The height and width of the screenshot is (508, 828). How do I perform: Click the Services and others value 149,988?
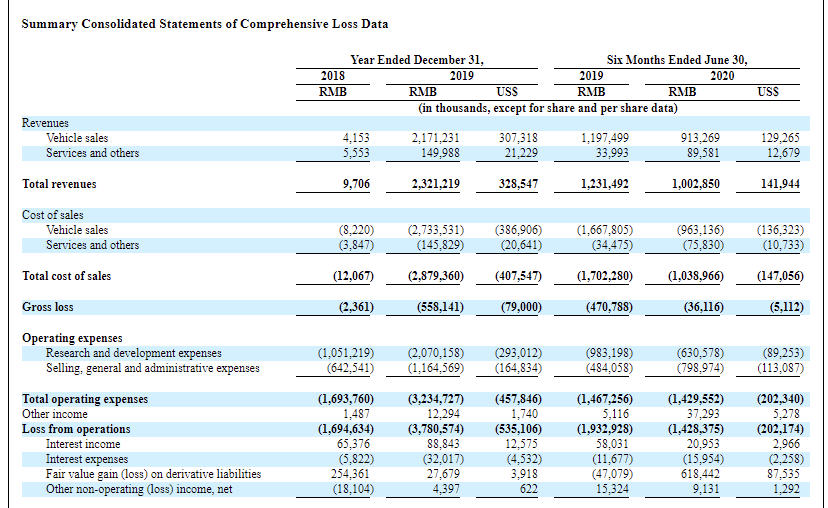coord(440,153)
